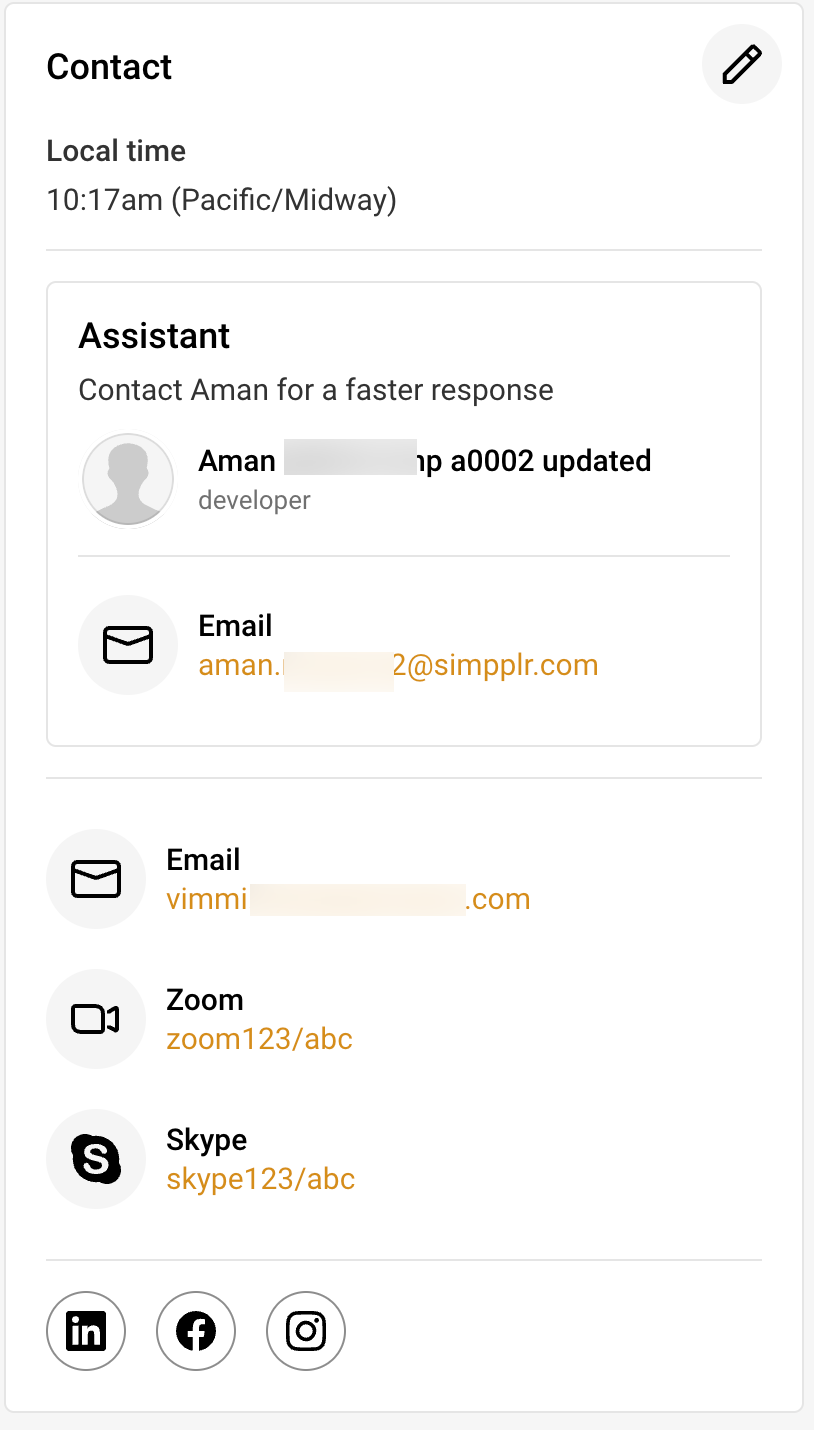Screen dimensions: 814x1430
Task: Open the skype123/abc contact link
Action: click(260, 1178)
